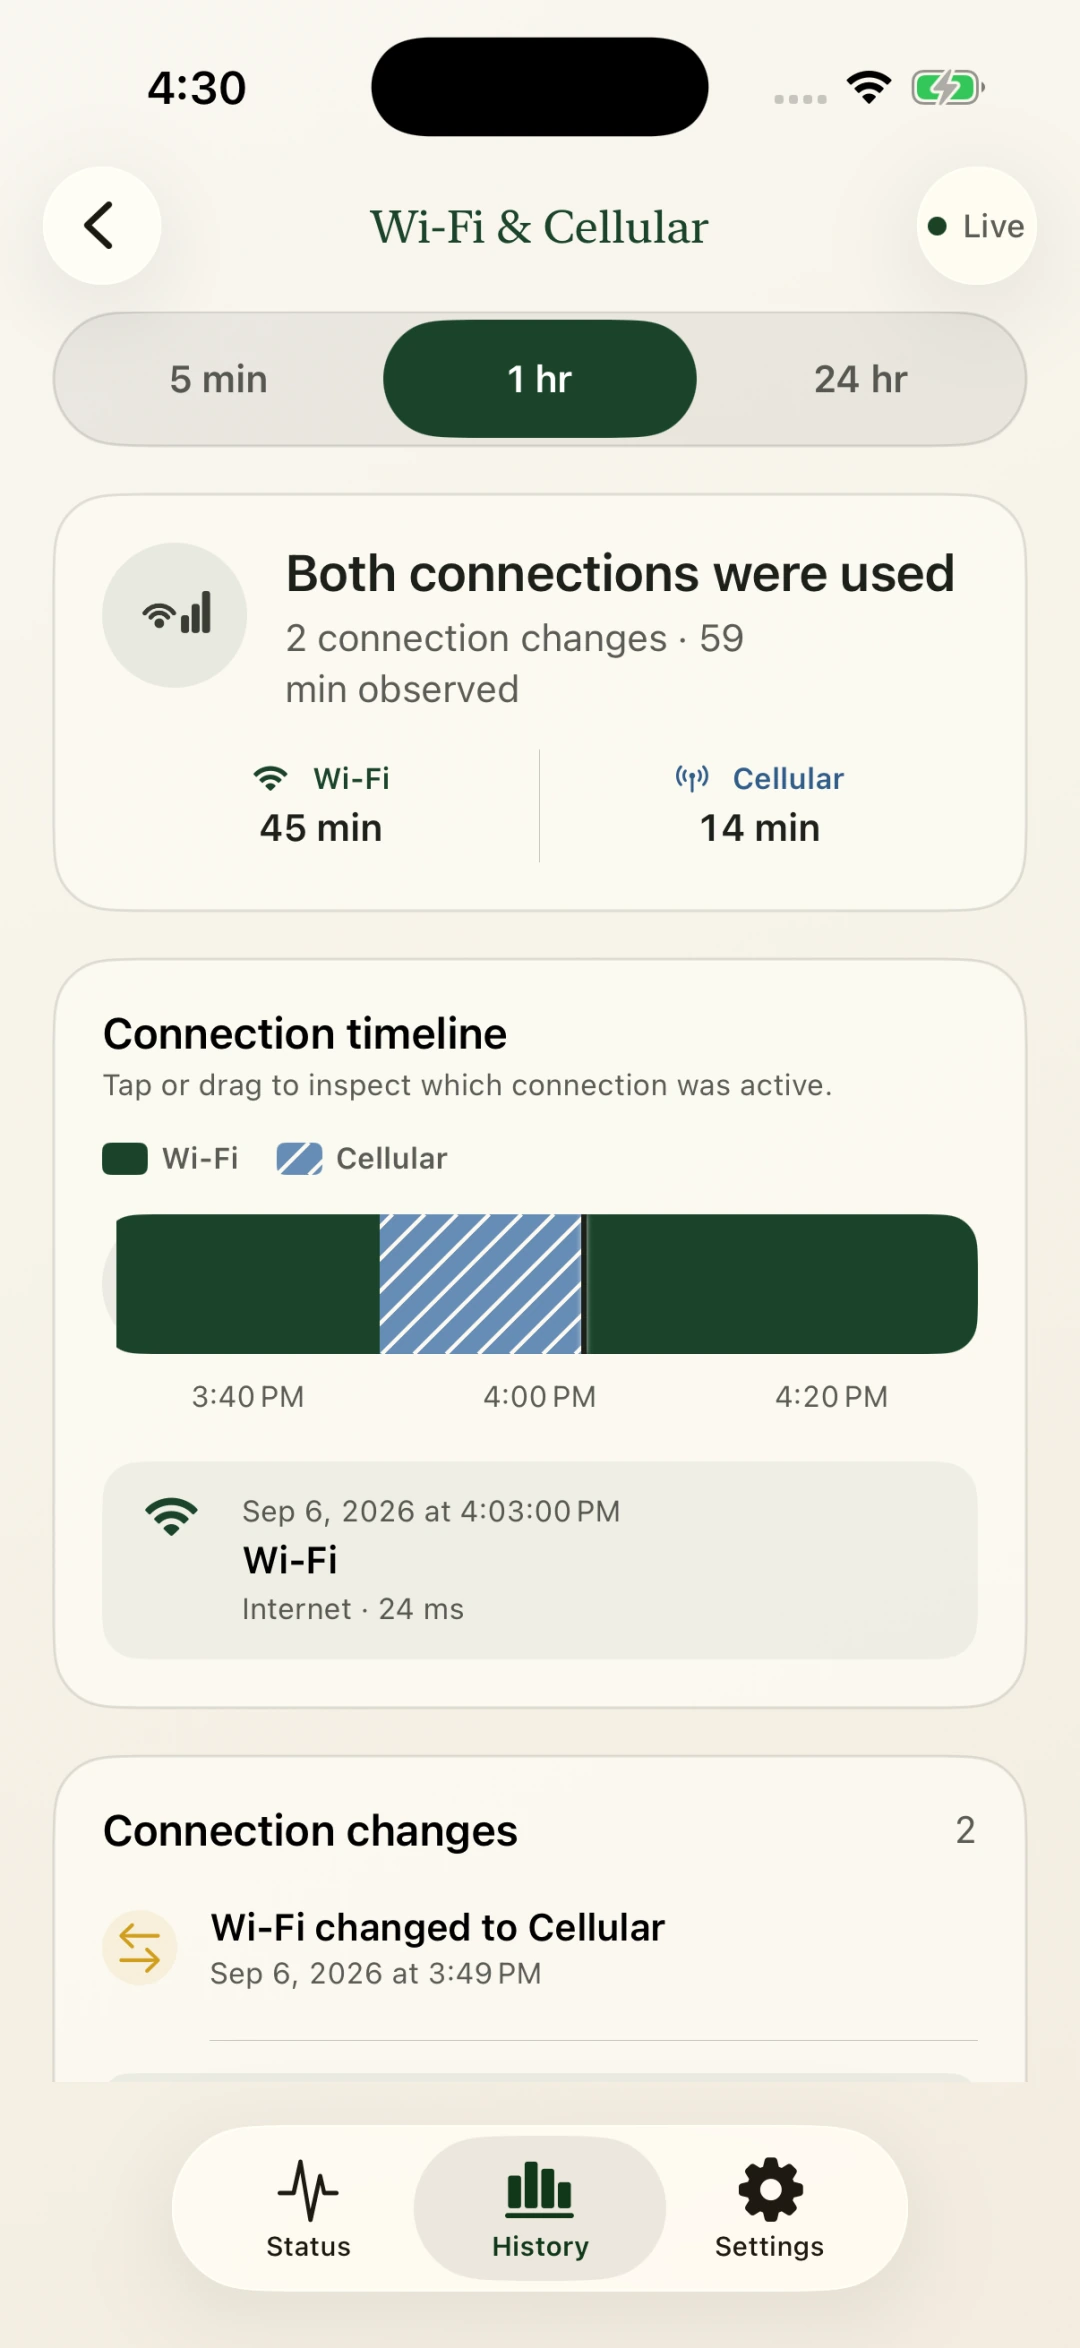
Task: Inspect the striped Cellular timeline segment
Action: pyautogui.click(x=481, y=1284)
